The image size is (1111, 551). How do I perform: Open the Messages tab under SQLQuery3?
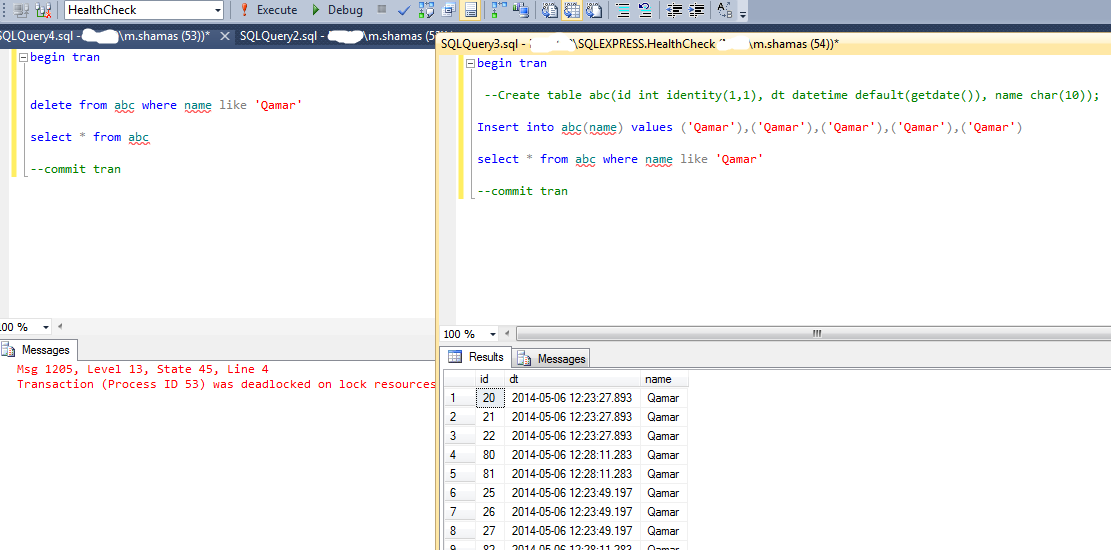click(553, 358)
